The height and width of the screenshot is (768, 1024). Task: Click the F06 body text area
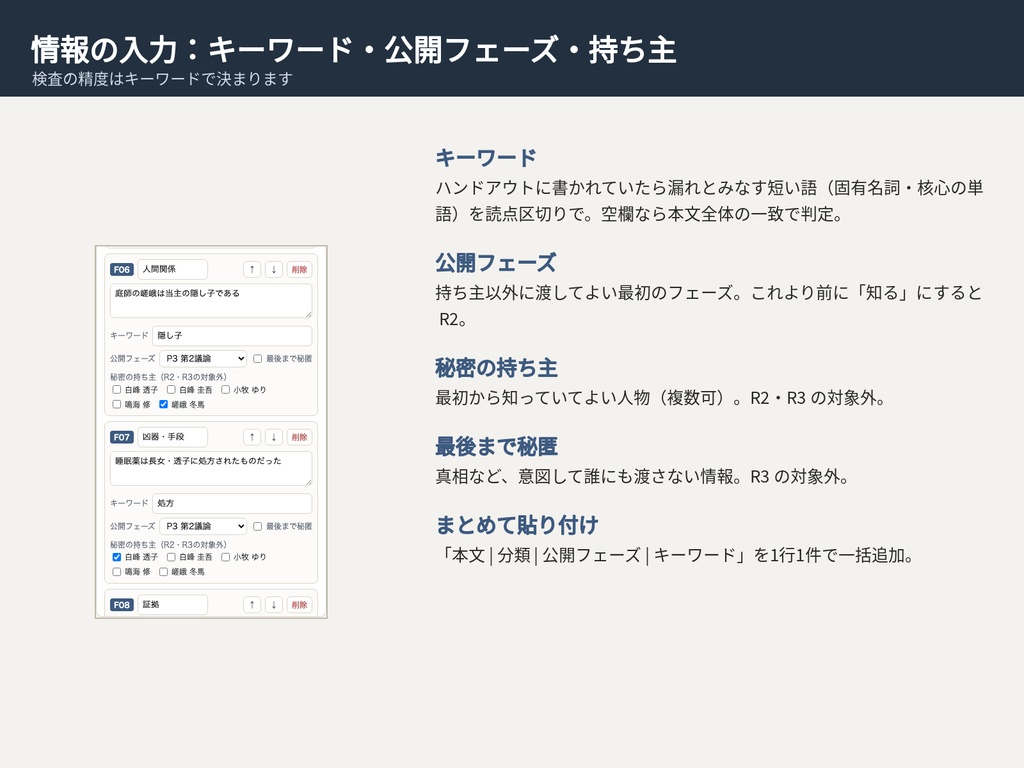[211, 301]
